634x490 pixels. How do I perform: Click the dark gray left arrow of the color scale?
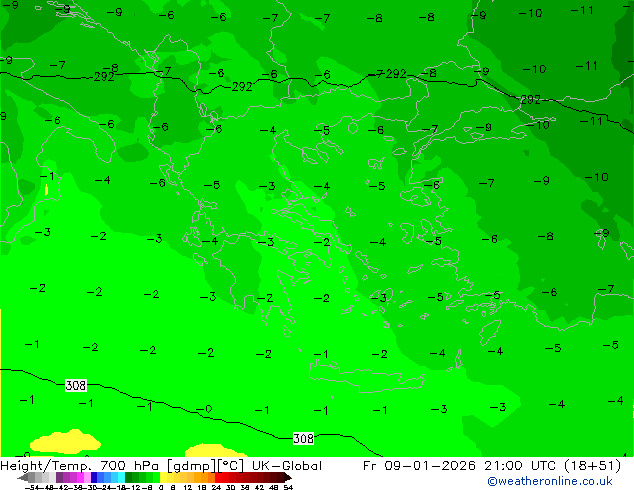coord(23,477)
